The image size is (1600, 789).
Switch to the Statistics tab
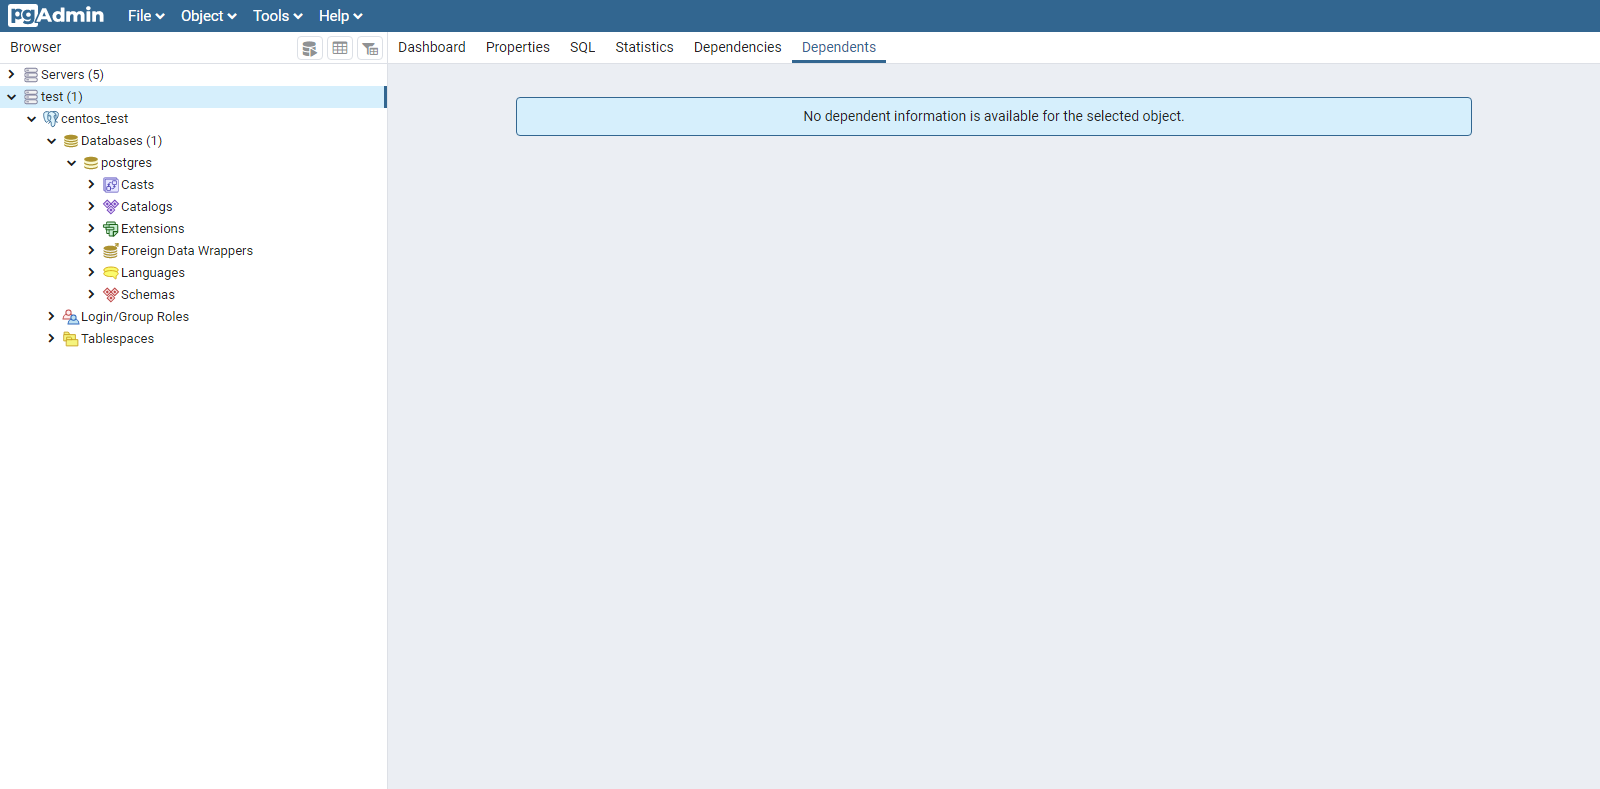[644, 47]
